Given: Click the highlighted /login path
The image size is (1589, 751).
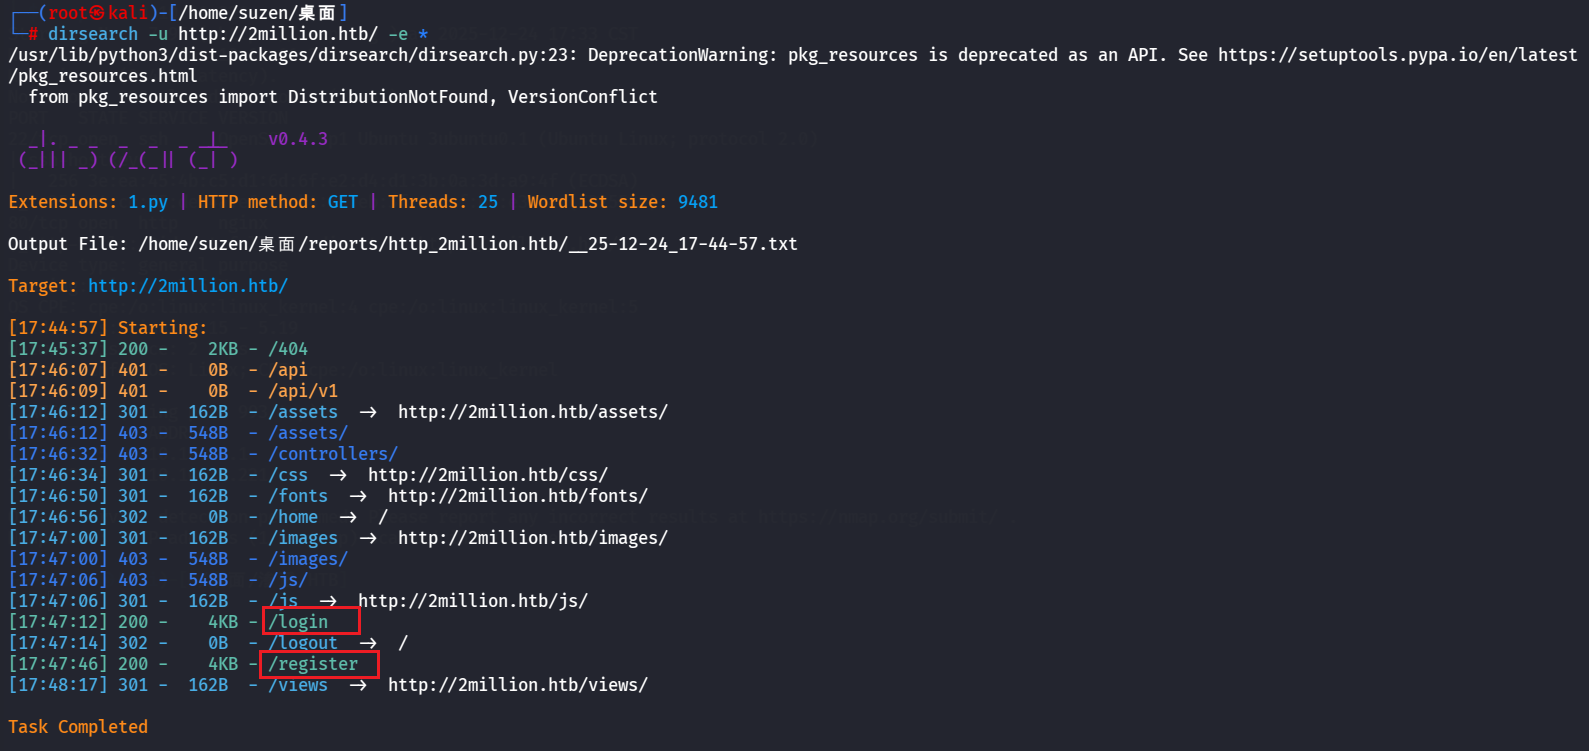Looking at the screenshot, I should (x=298, y=622).
